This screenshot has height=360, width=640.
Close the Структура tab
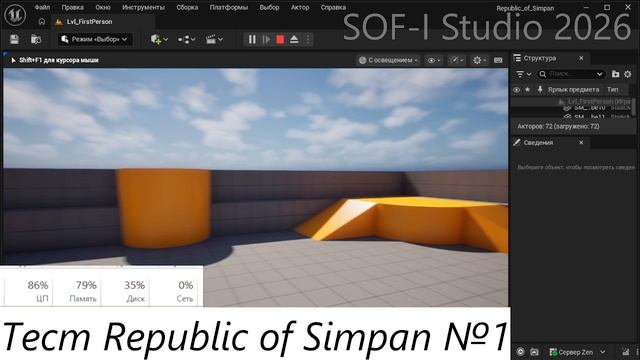[581, 58]
